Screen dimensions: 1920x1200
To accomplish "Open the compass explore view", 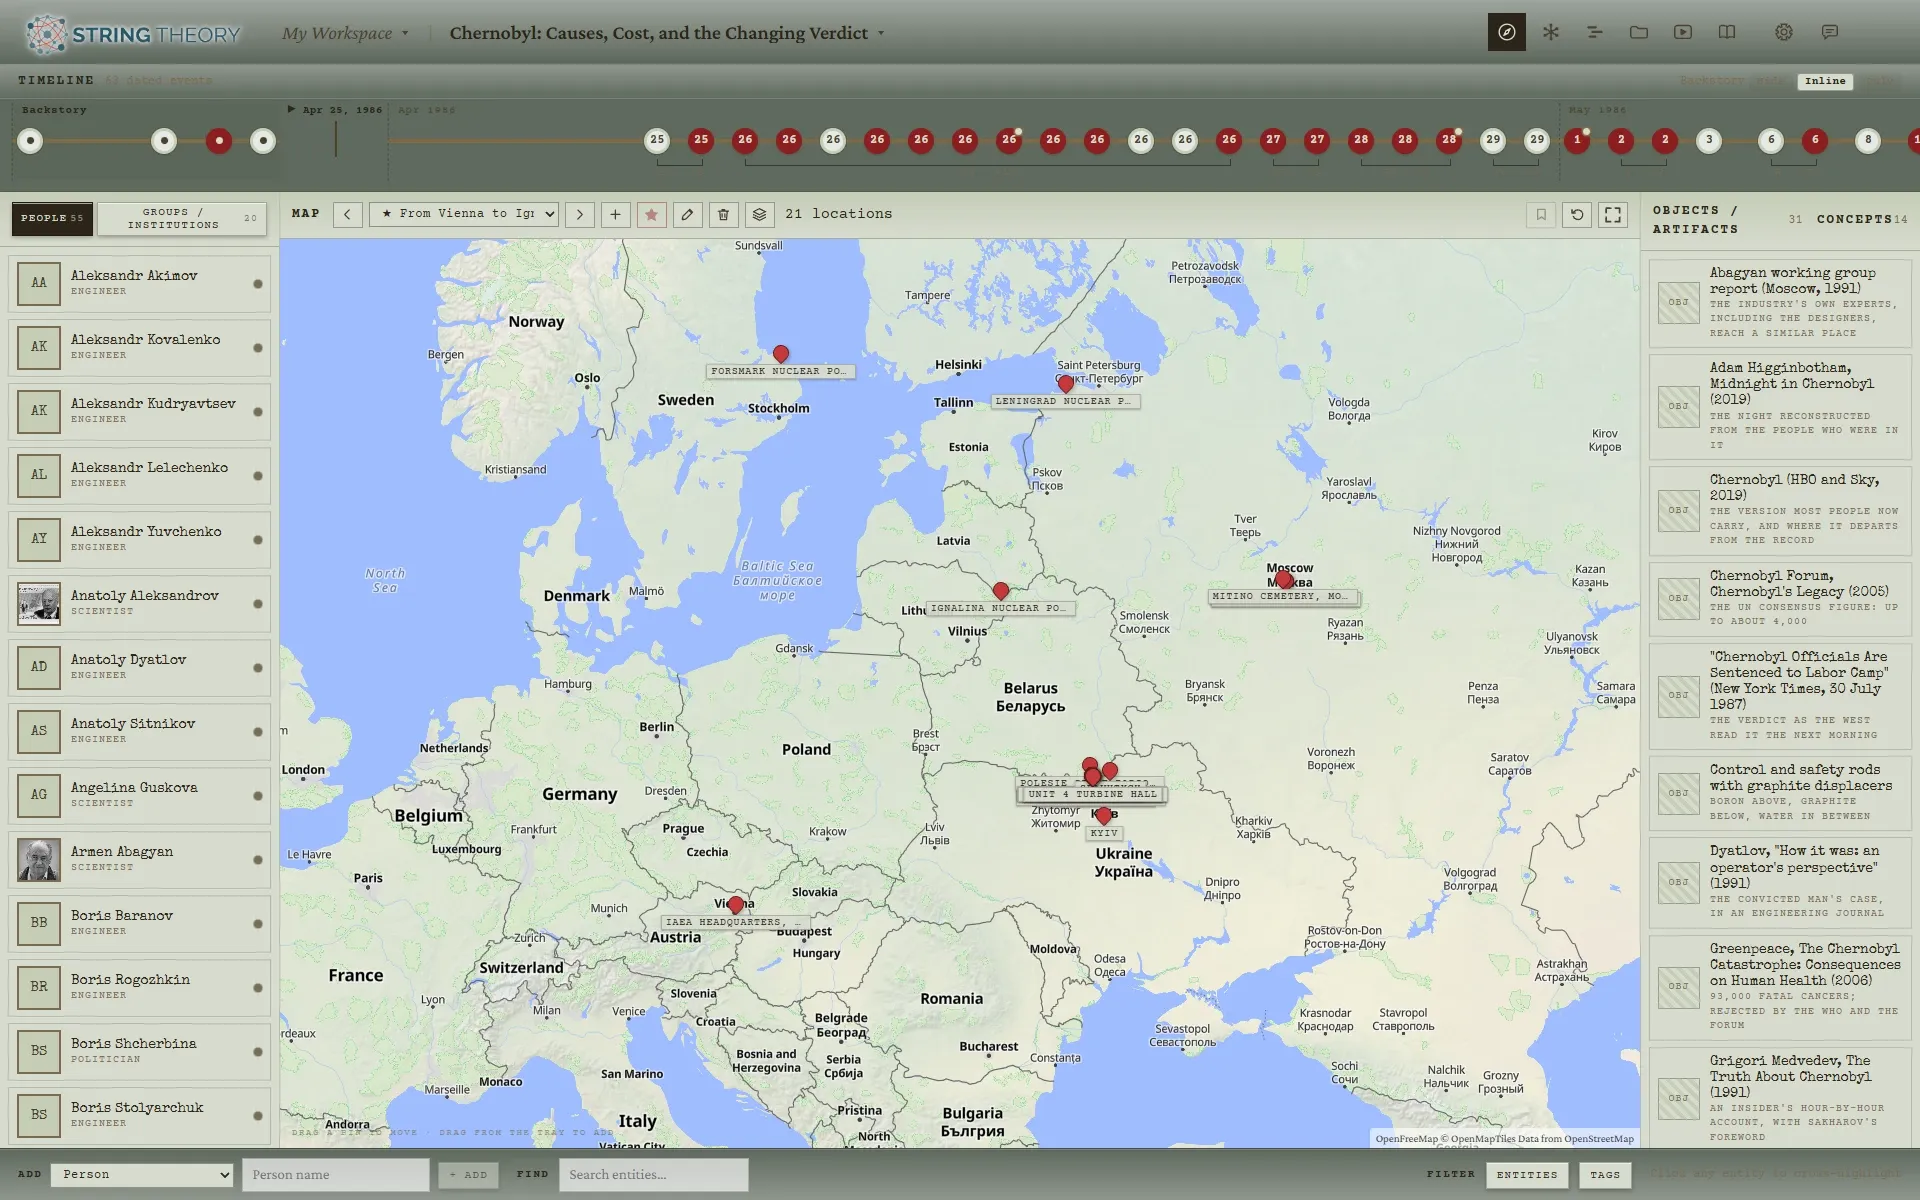I will point(1506,32).
